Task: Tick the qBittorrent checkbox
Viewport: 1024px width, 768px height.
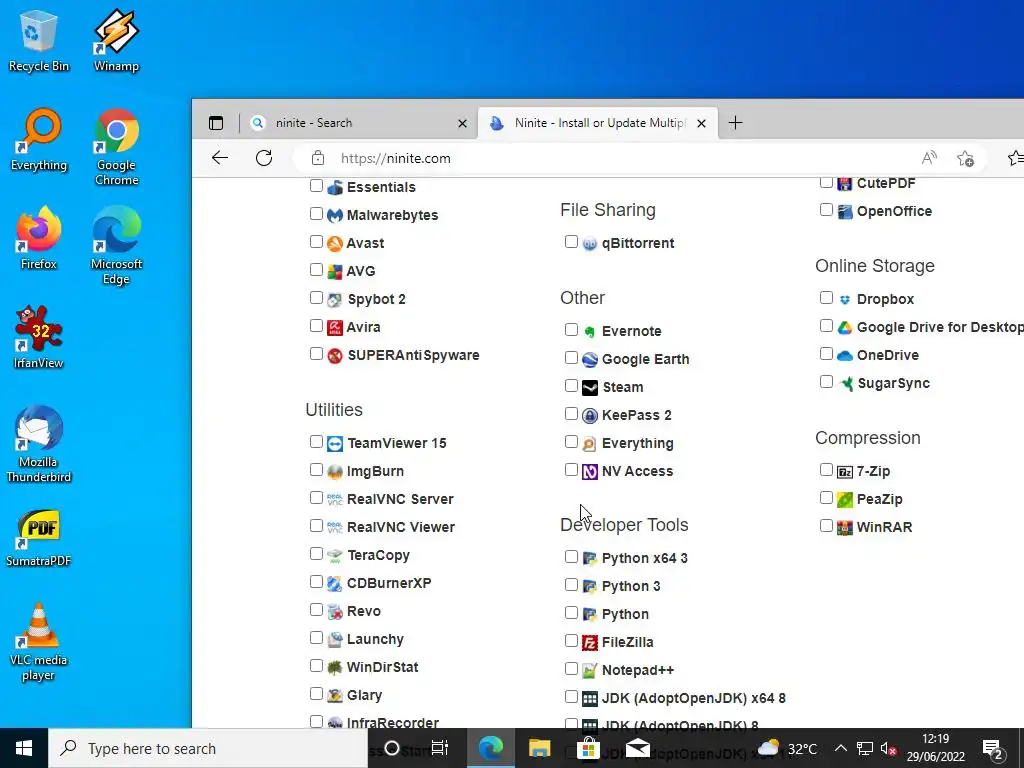Action: click(571, 242)
